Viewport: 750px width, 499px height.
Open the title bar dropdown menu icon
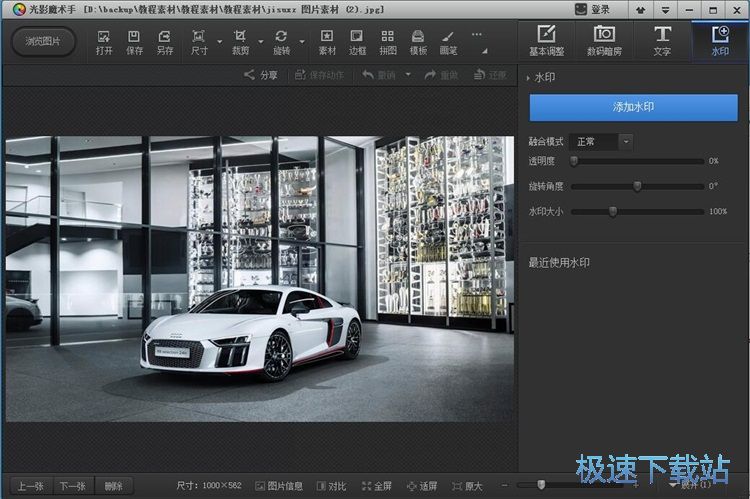[x=665, y=10]
